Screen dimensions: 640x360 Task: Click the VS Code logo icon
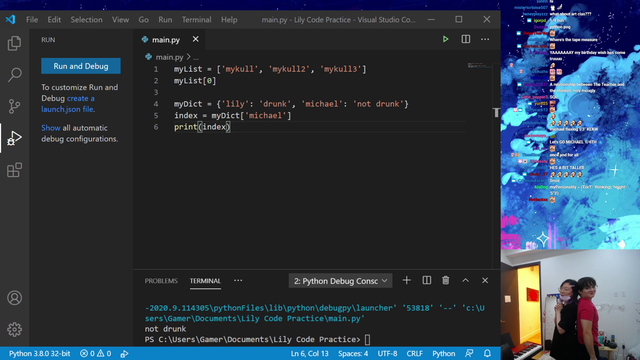10,19
